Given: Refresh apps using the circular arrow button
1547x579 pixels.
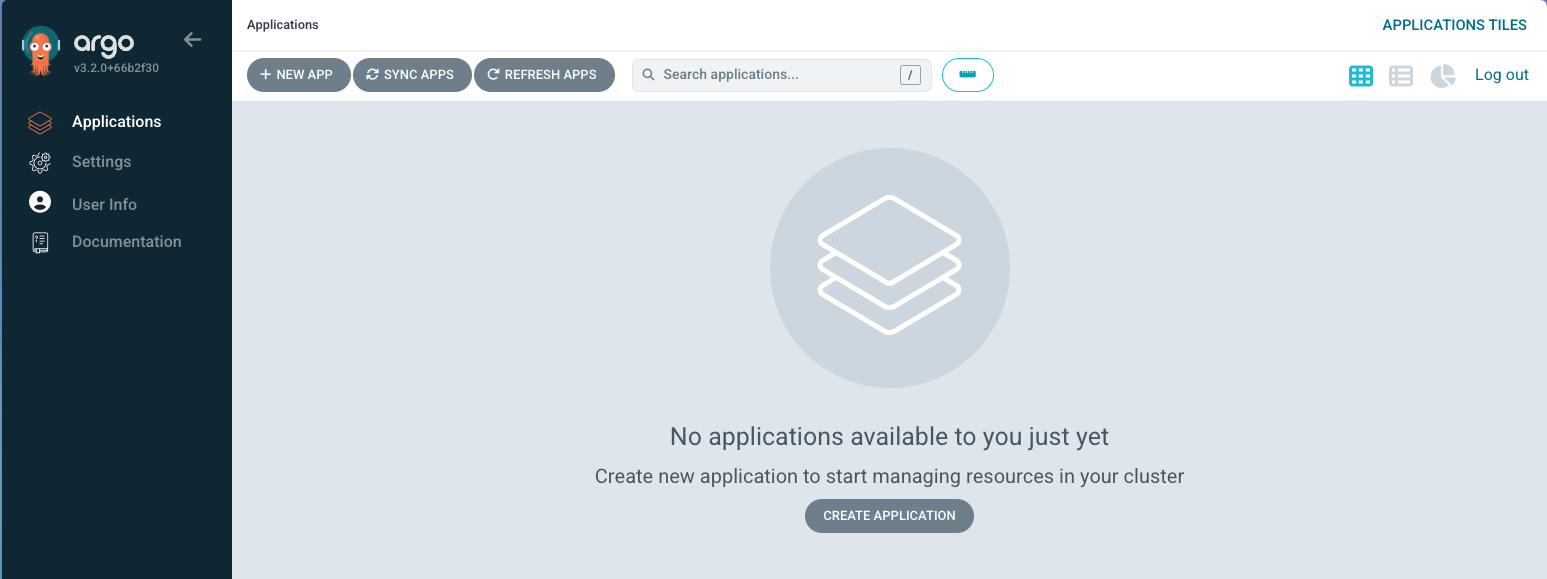Looking at the screenshot, I should 544,74.
